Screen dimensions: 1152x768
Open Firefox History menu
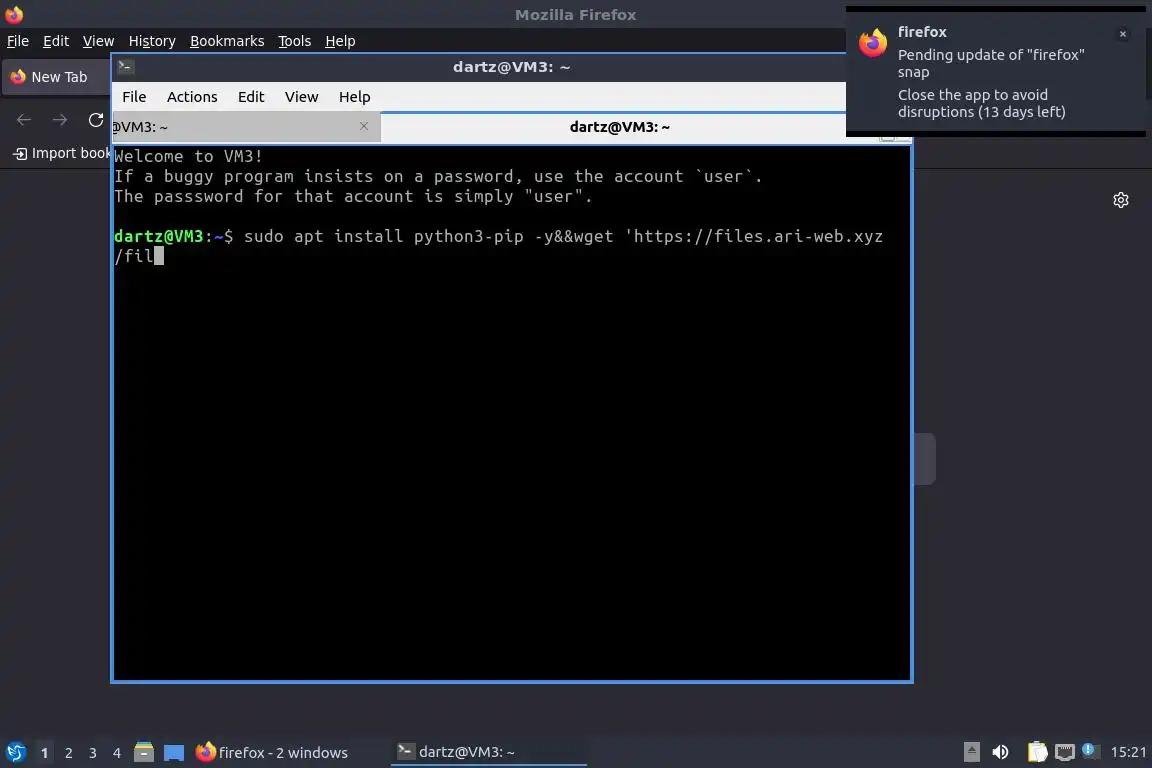pos(152,41)
